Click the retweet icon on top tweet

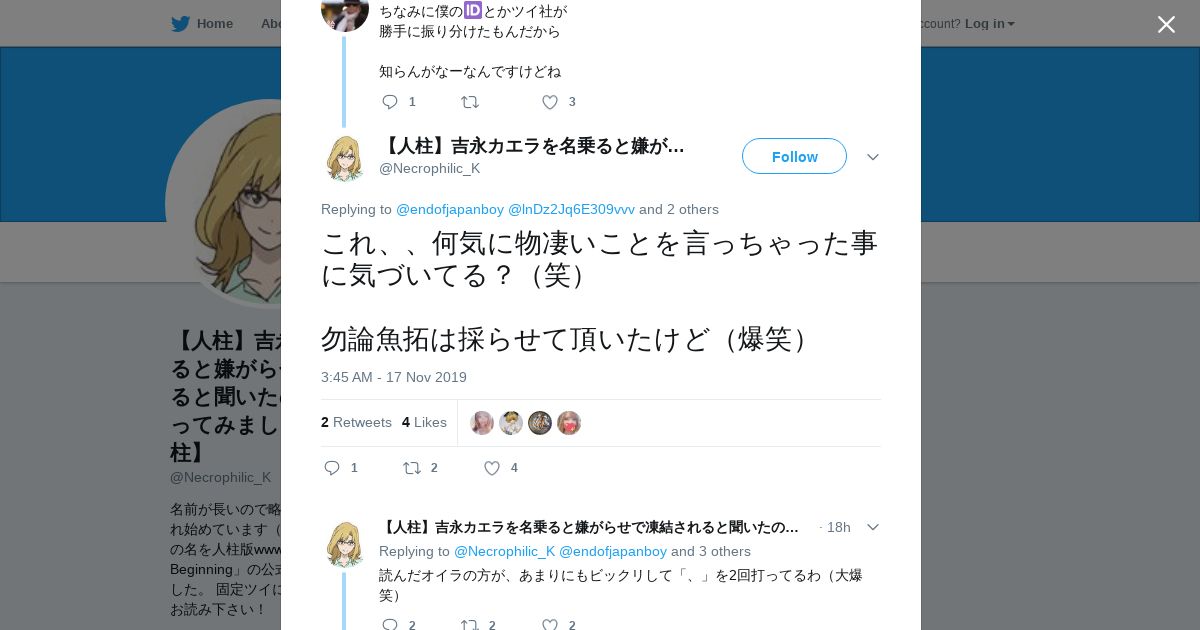(470, 102)
